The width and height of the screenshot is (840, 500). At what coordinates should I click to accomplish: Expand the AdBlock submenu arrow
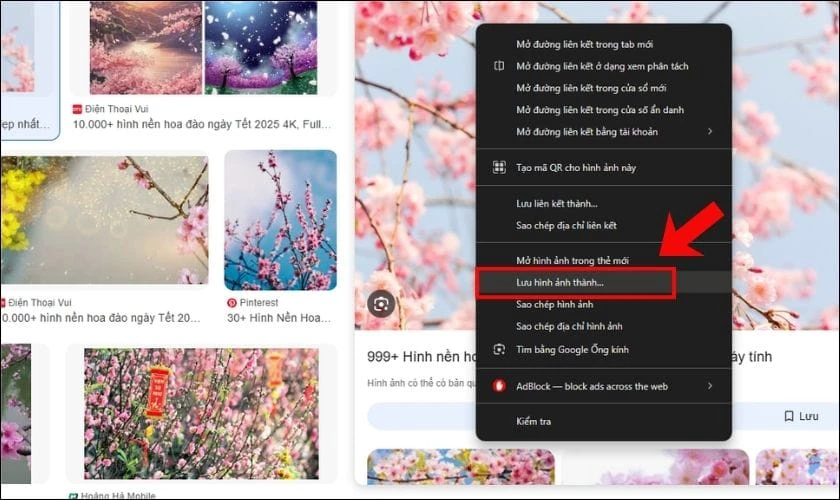click(x=710, y=386)
